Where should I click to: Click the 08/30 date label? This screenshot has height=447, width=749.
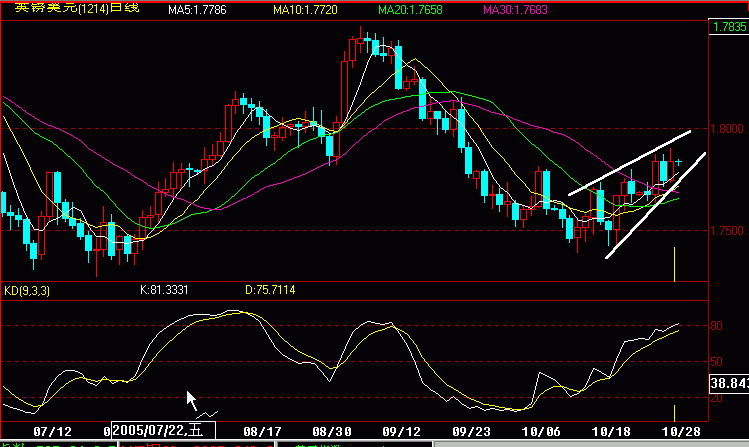pyautogui.click(x=332, y=432)
